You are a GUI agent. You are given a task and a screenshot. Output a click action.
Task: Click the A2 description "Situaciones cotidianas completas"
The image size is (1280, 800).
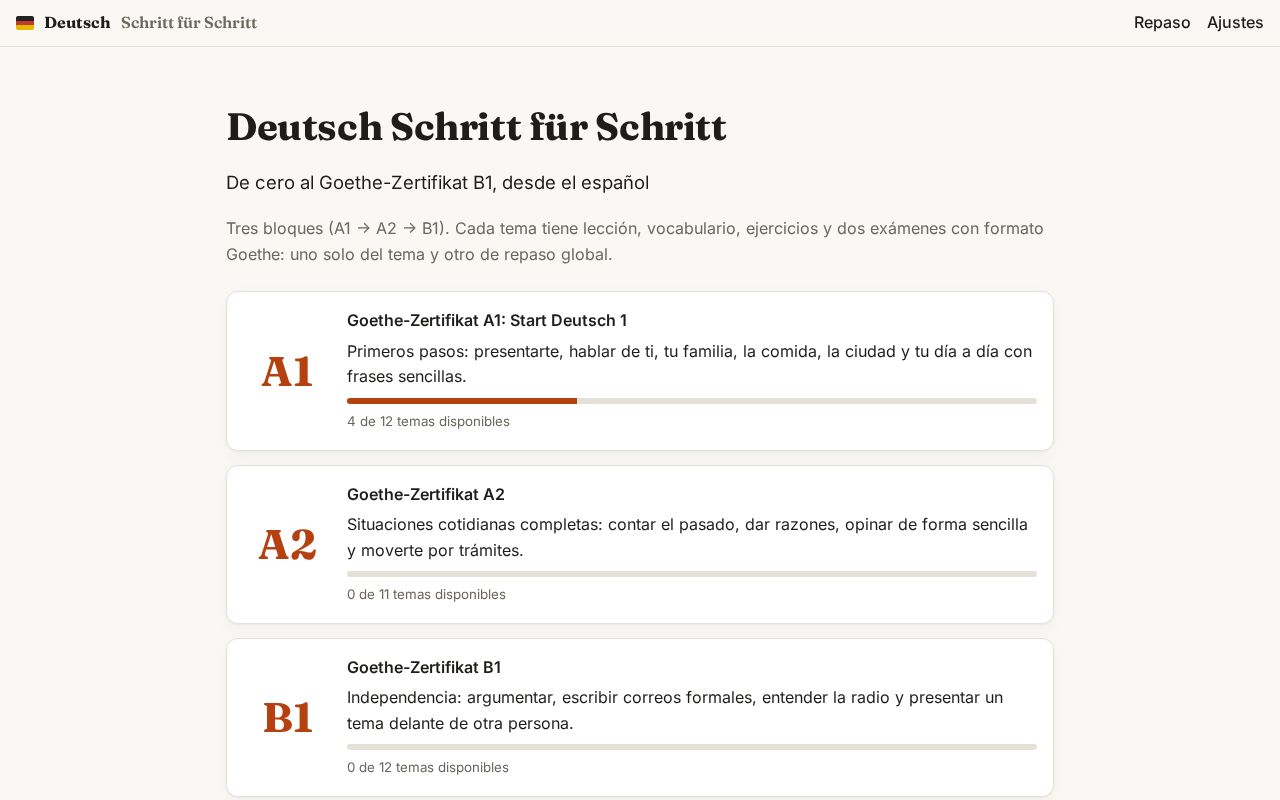tap(690, 537)
